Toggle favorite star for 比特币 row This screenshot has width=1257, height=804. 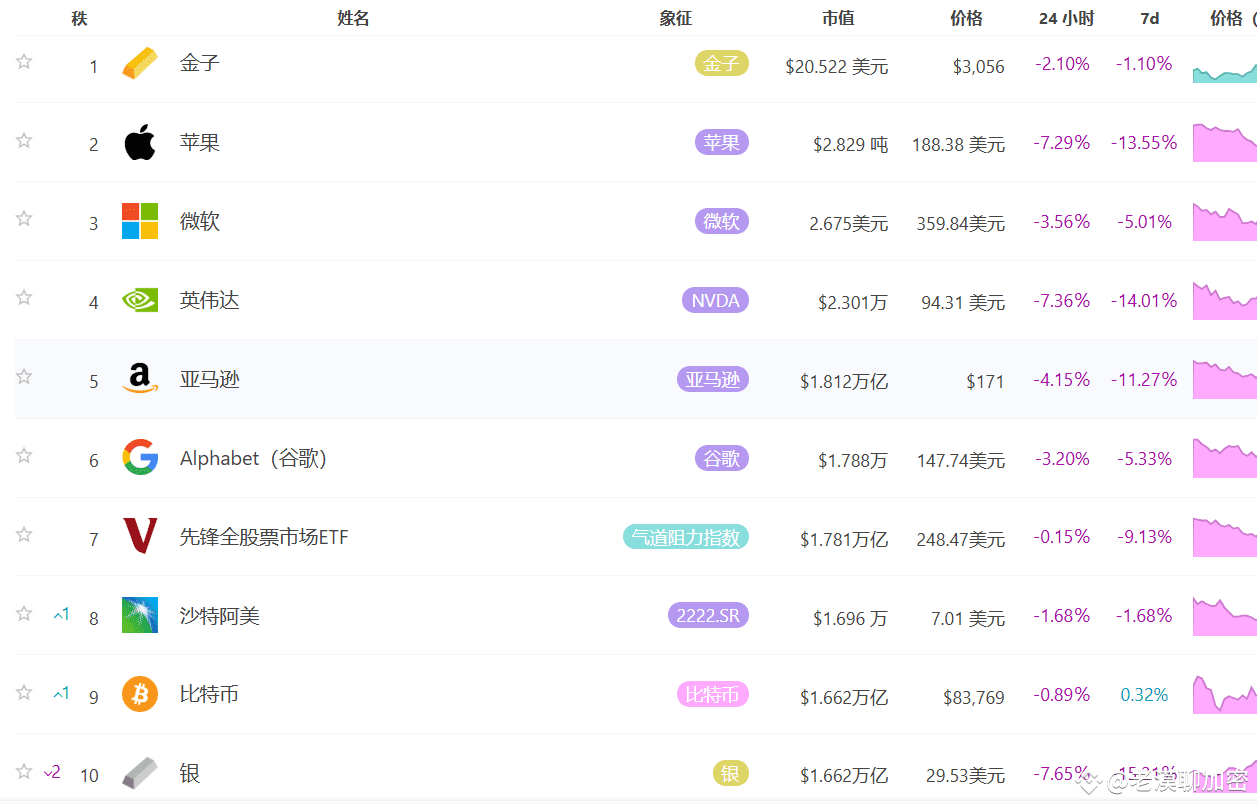pos(24,692)
